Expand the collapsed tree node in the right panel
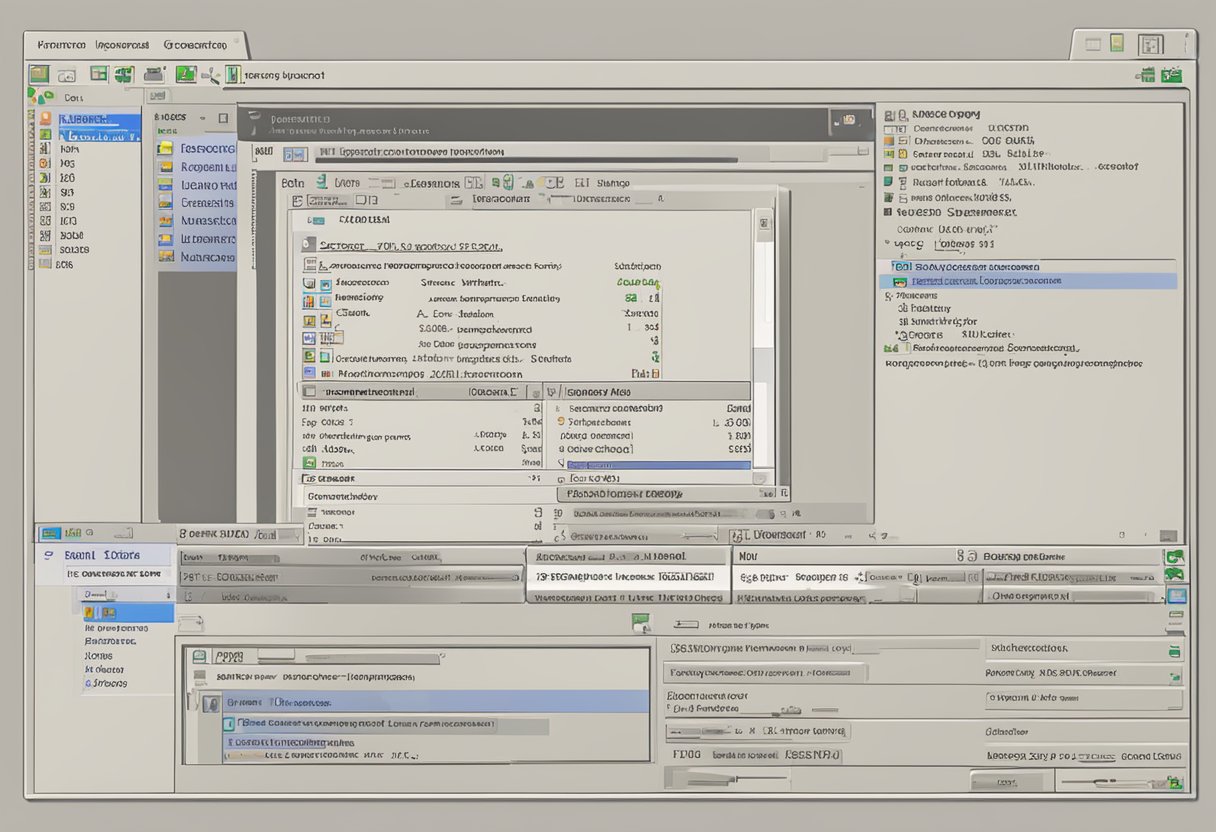1216x832 pixels. pos(889,244)
